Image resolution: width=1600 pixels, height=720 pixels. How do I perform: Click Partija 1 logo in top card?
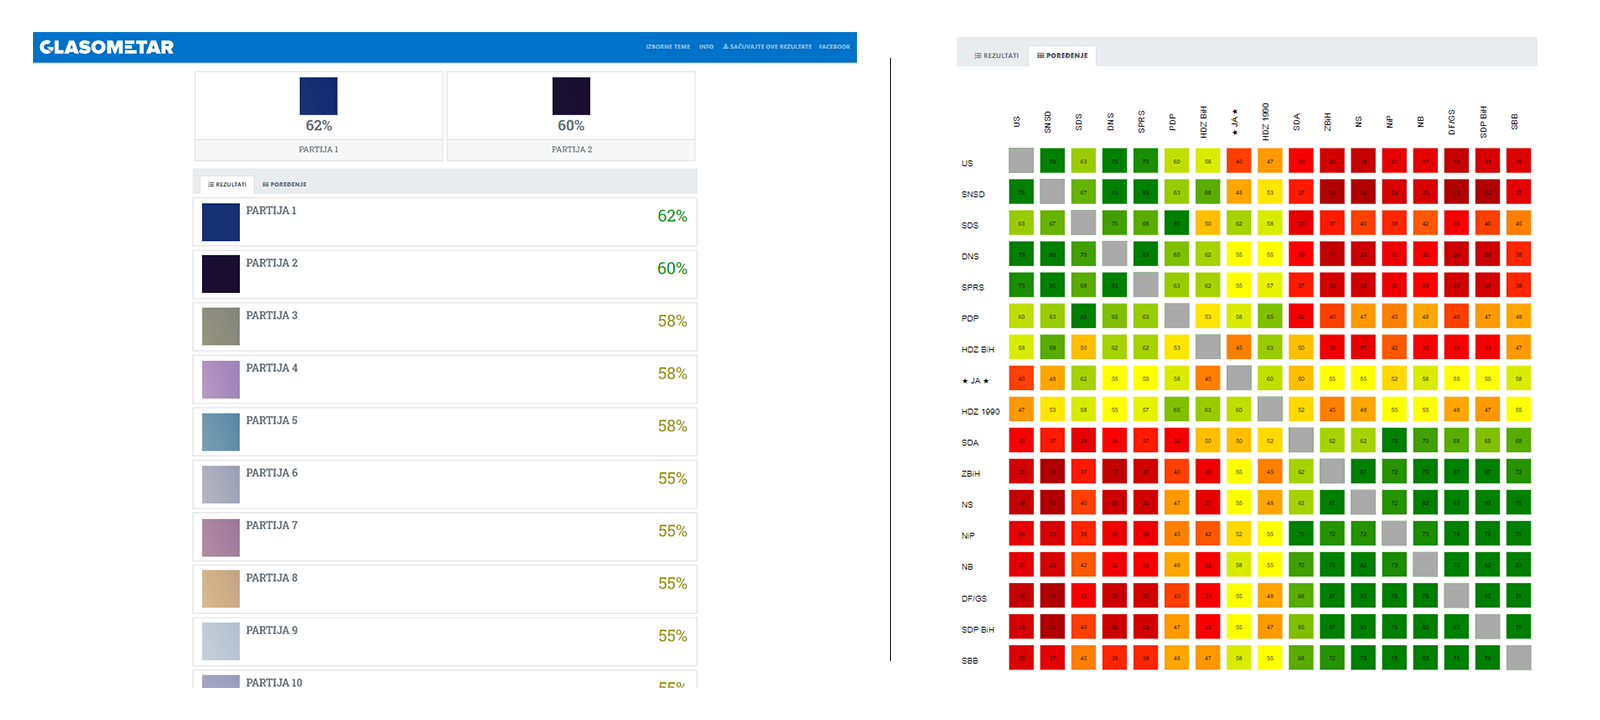click(x=318, y=96)
